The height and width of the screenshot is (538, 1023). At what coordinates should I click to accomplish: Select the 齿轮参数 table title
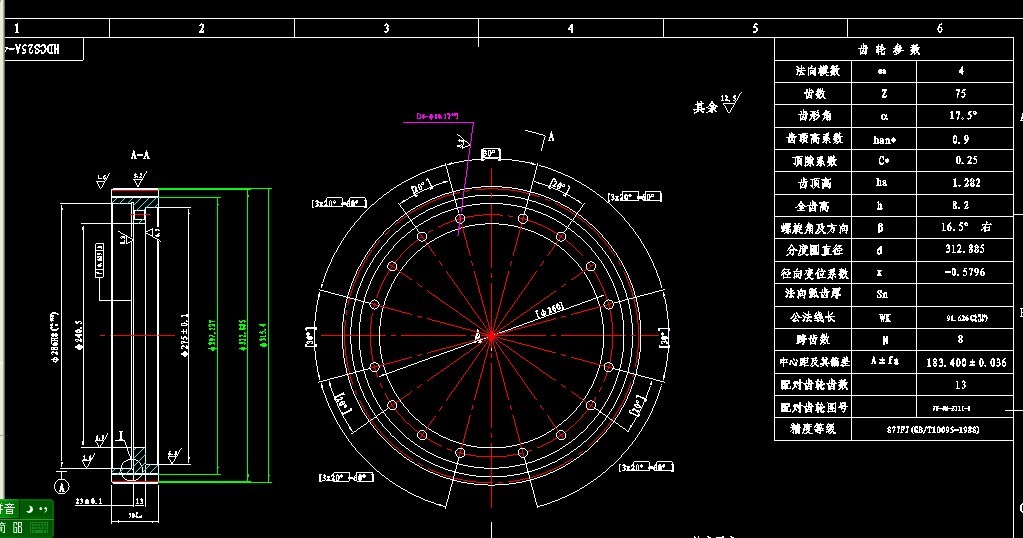[x=889, y=50]
